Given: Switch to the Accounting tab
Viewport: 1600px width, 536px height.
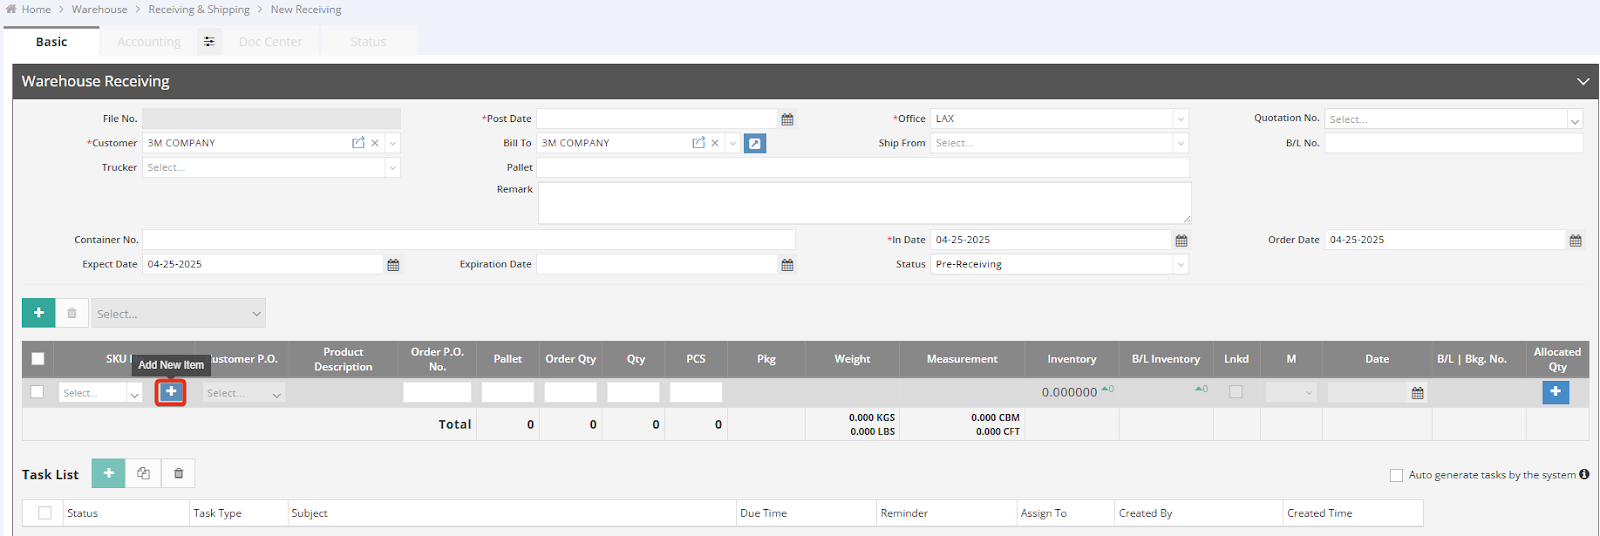Looking at the screenshot, I should [x=149, y=42].
